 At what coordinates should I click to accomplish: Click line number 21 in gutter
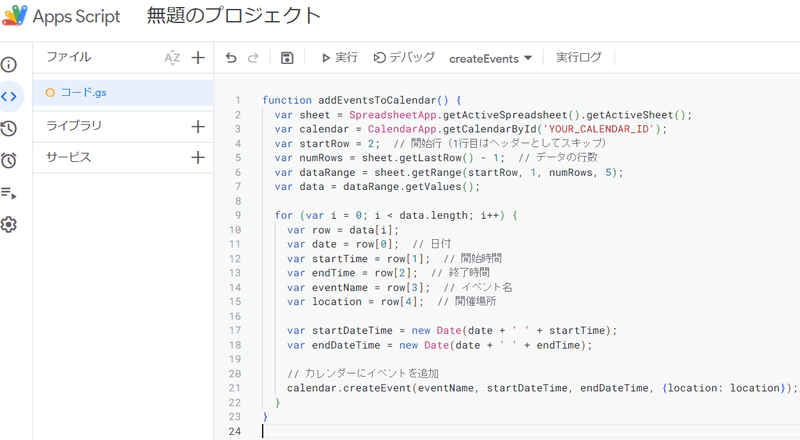click(235, 388)
